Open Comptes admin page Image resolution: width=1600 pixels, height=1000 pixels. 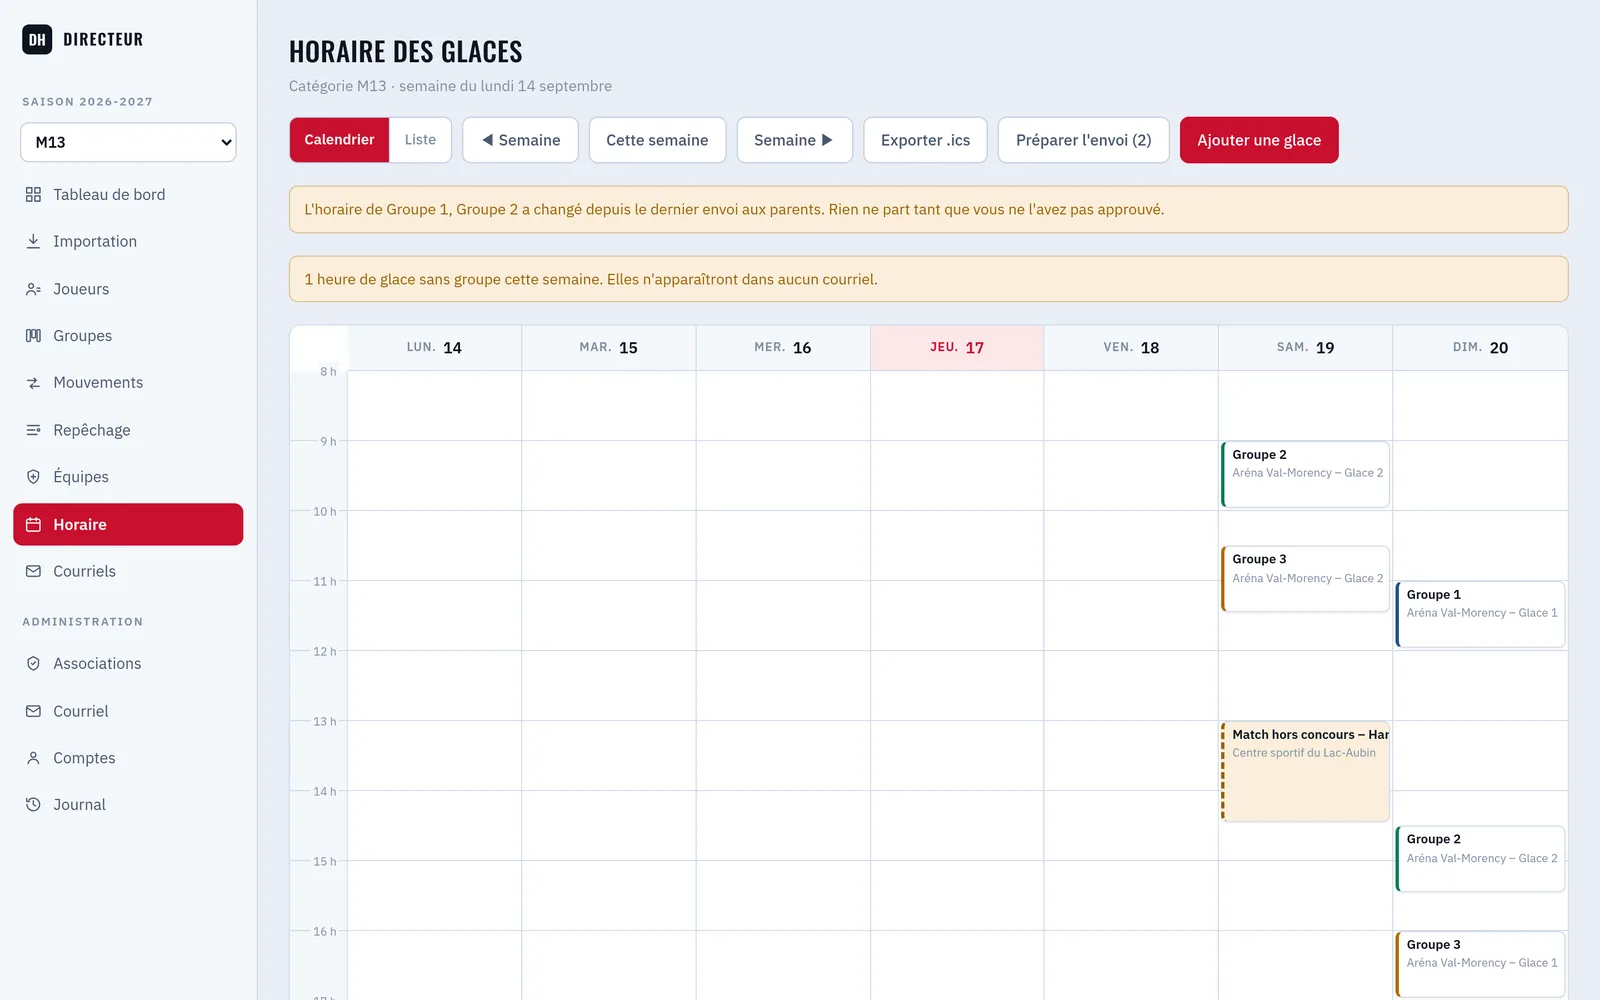[128, 758]
